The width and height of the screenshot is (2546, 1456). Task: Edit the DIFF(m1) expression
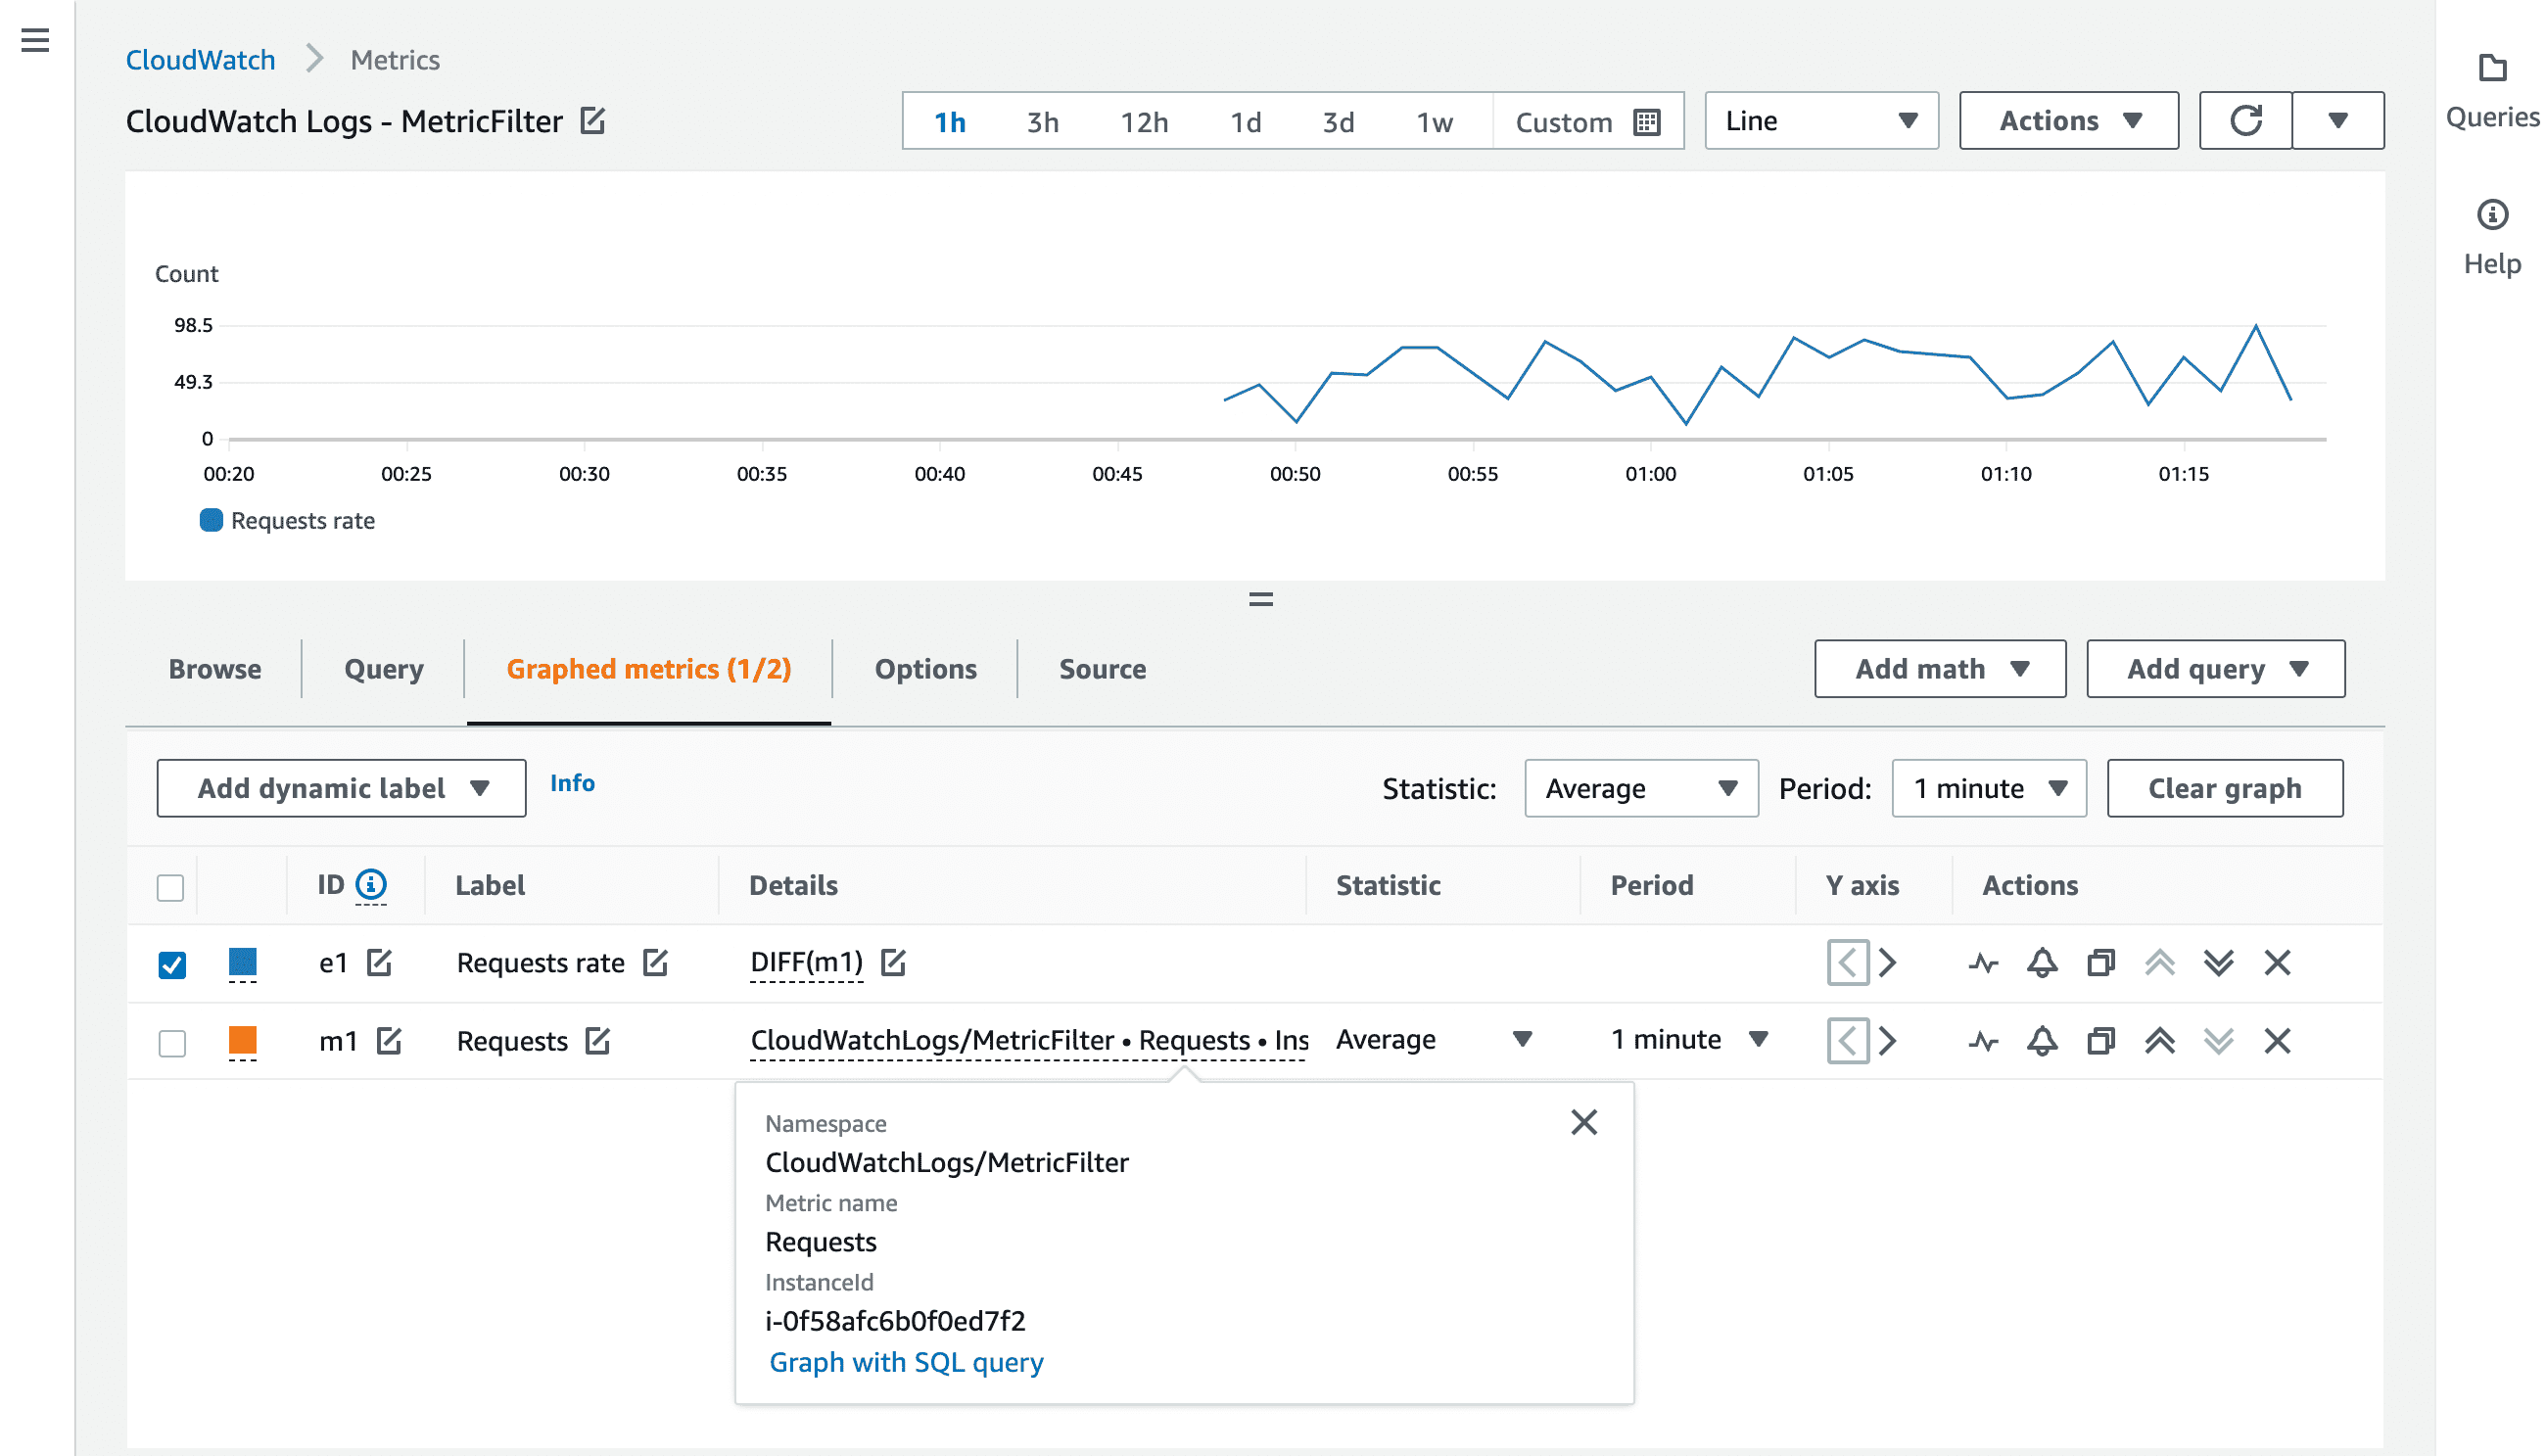[x=894, y=963]
